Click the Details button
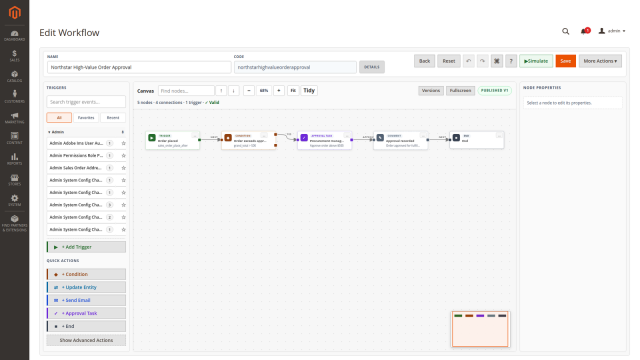Viewport: 640px width, 360px height. pos(371,67)
